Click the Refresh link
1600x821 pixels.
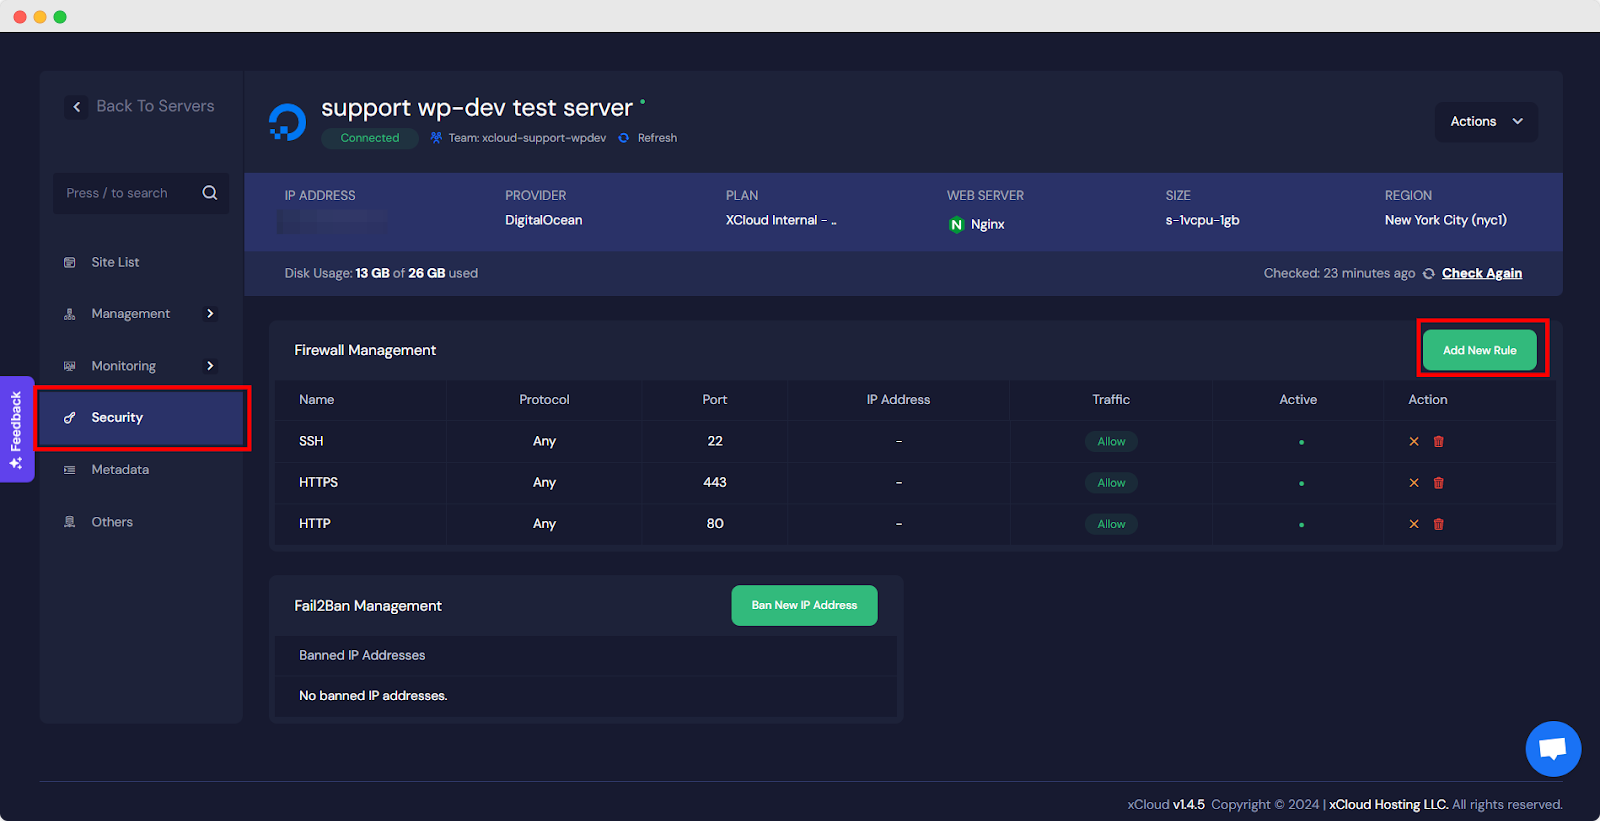pos(657,138)
